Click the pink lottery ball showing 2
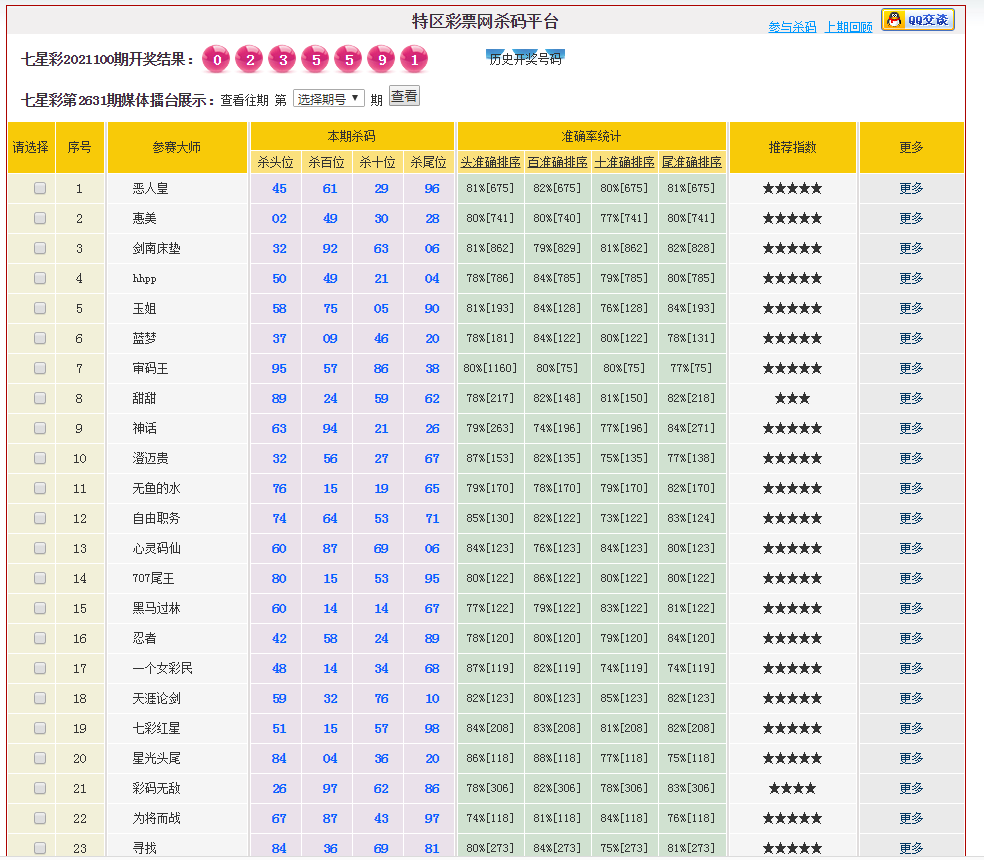 [249, 60]
